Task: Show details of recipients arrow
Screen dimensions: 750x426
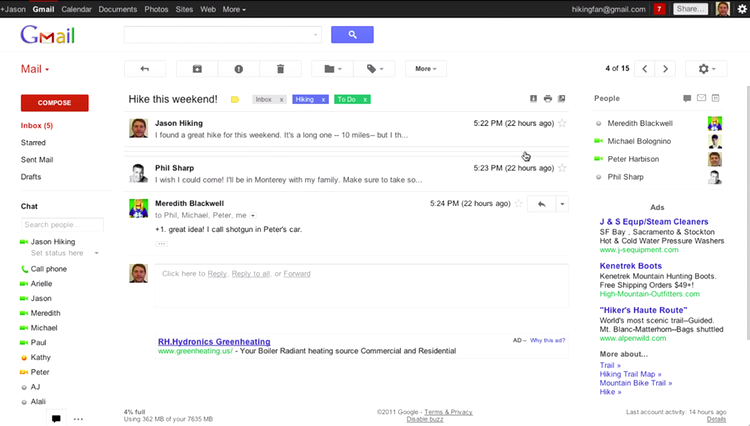Action: point(253,216)
